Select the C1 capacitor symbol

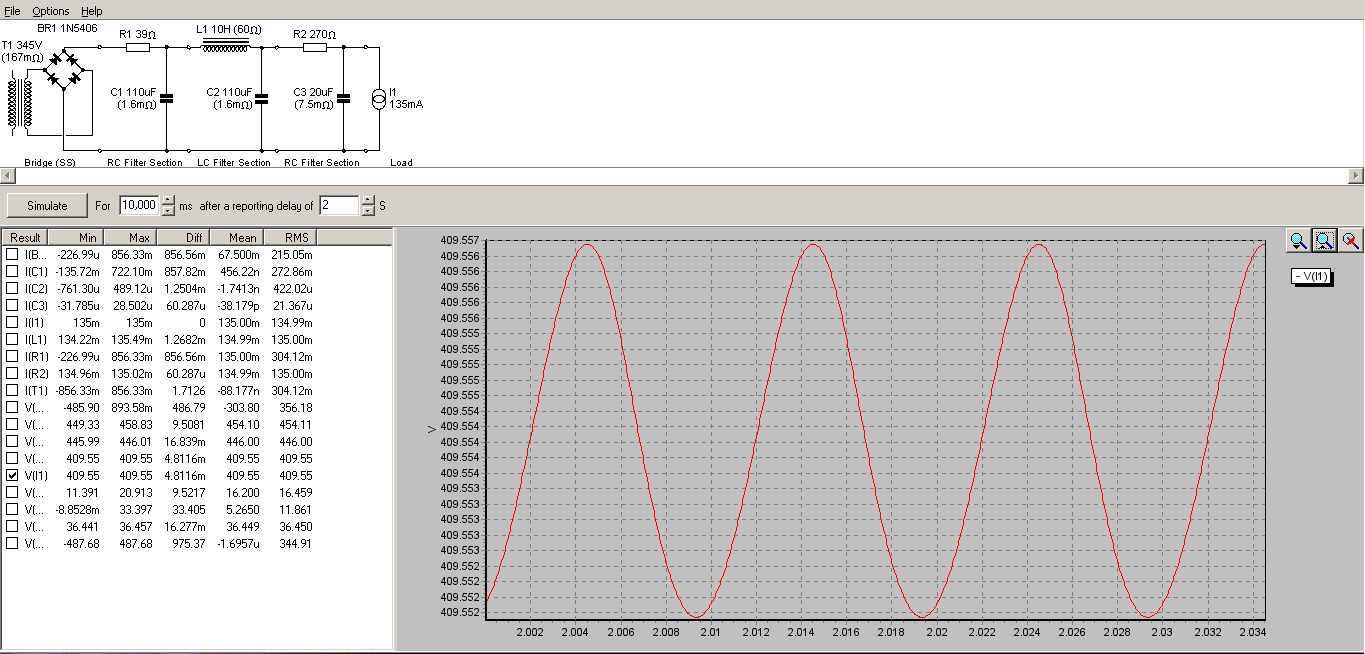click(166, 98)
